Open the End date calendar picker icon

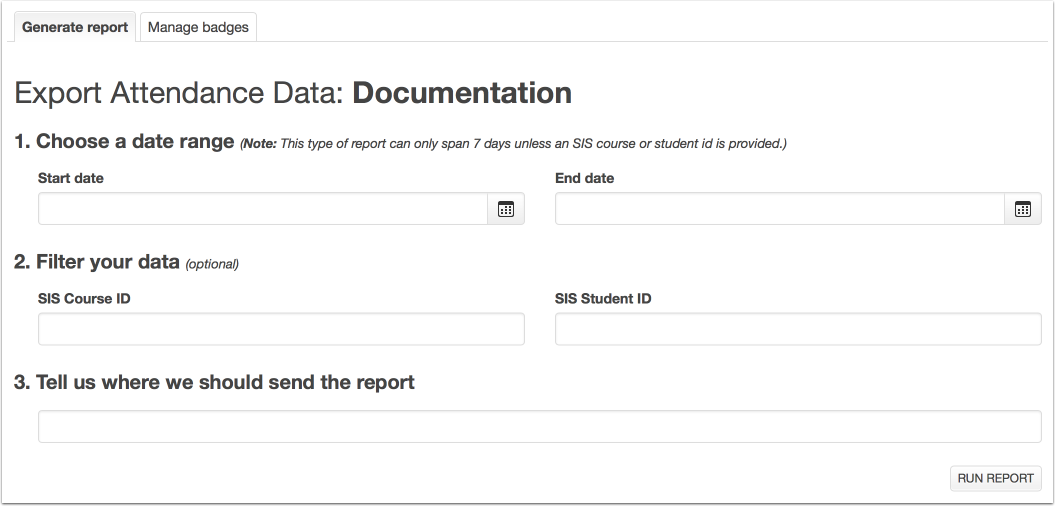point(1023,209)
